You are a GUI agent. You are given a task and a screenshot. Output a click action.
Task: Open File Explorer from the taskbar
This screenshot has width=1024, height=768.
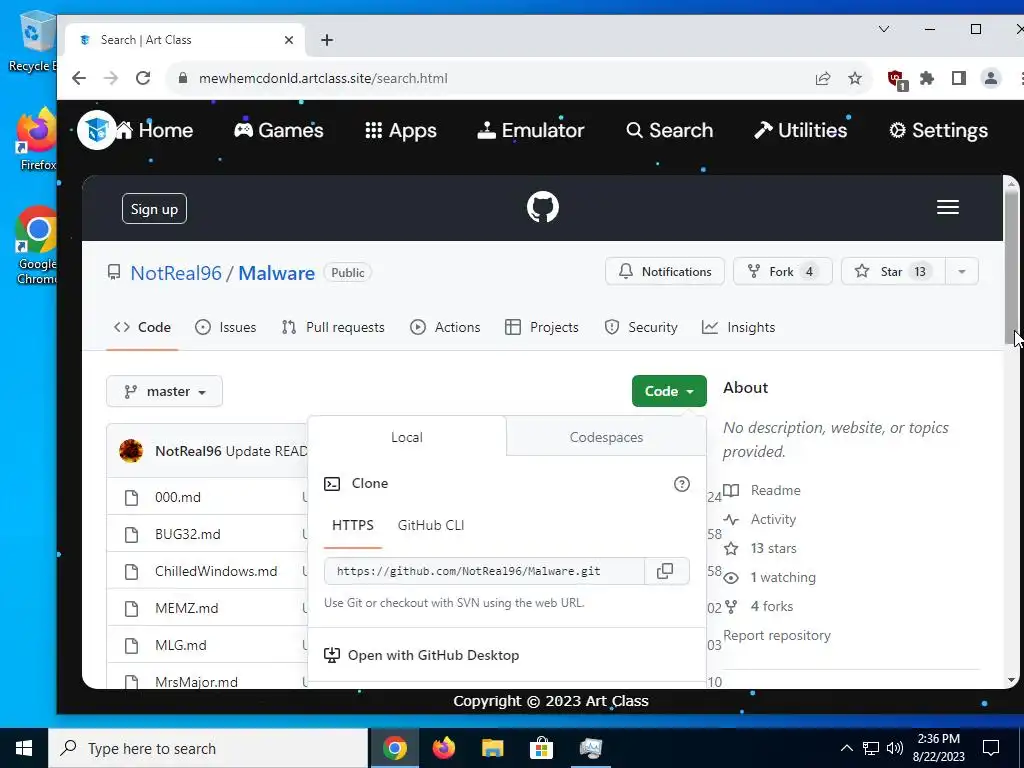(493, 748)
